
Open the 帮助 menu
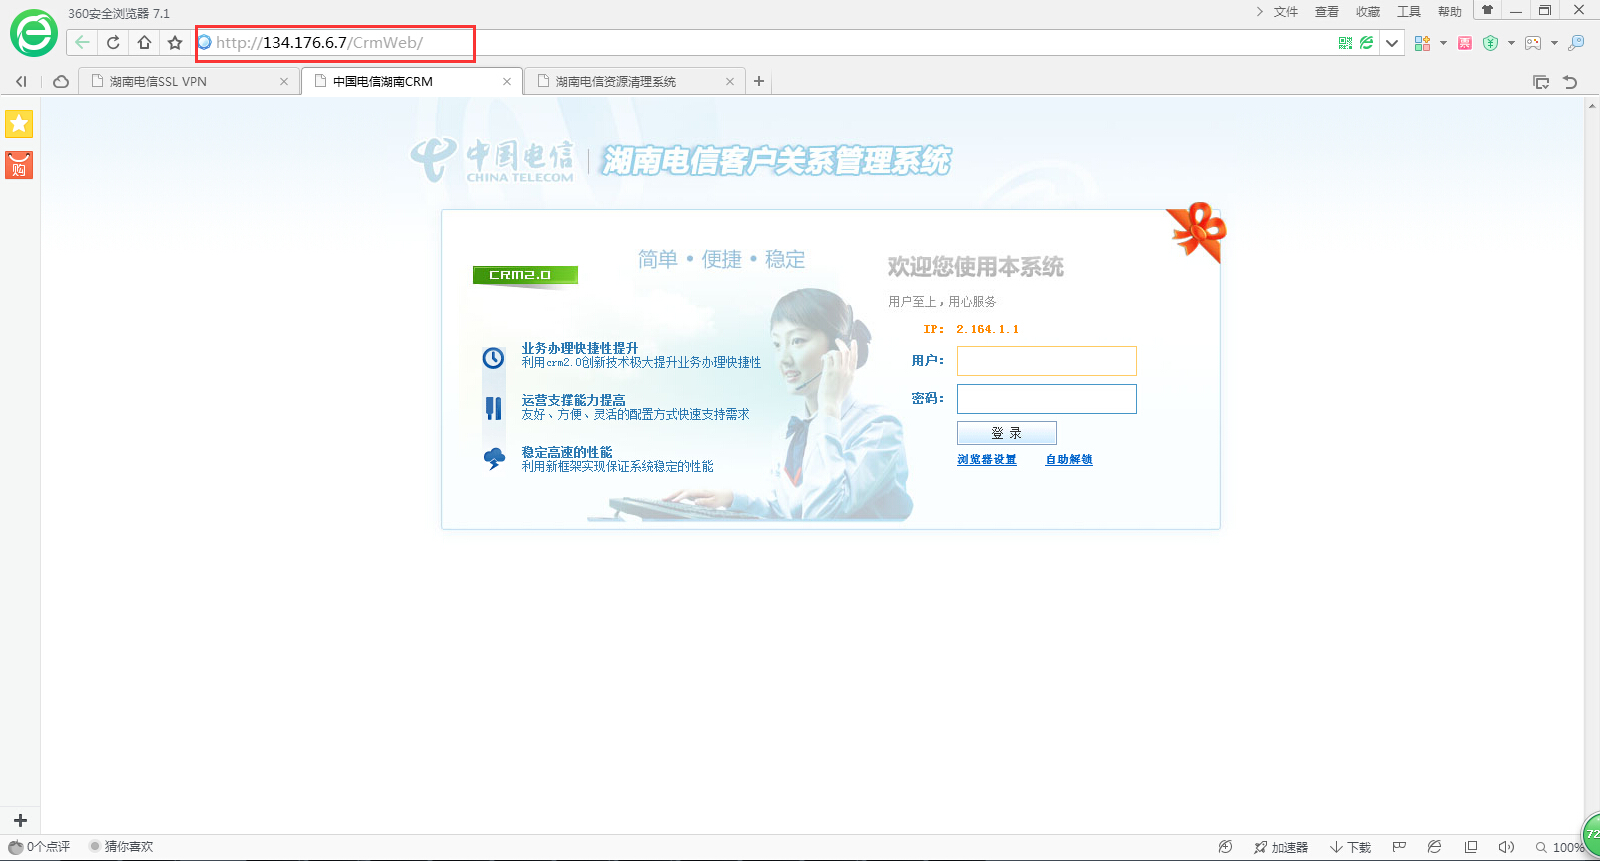(1450, 12)
